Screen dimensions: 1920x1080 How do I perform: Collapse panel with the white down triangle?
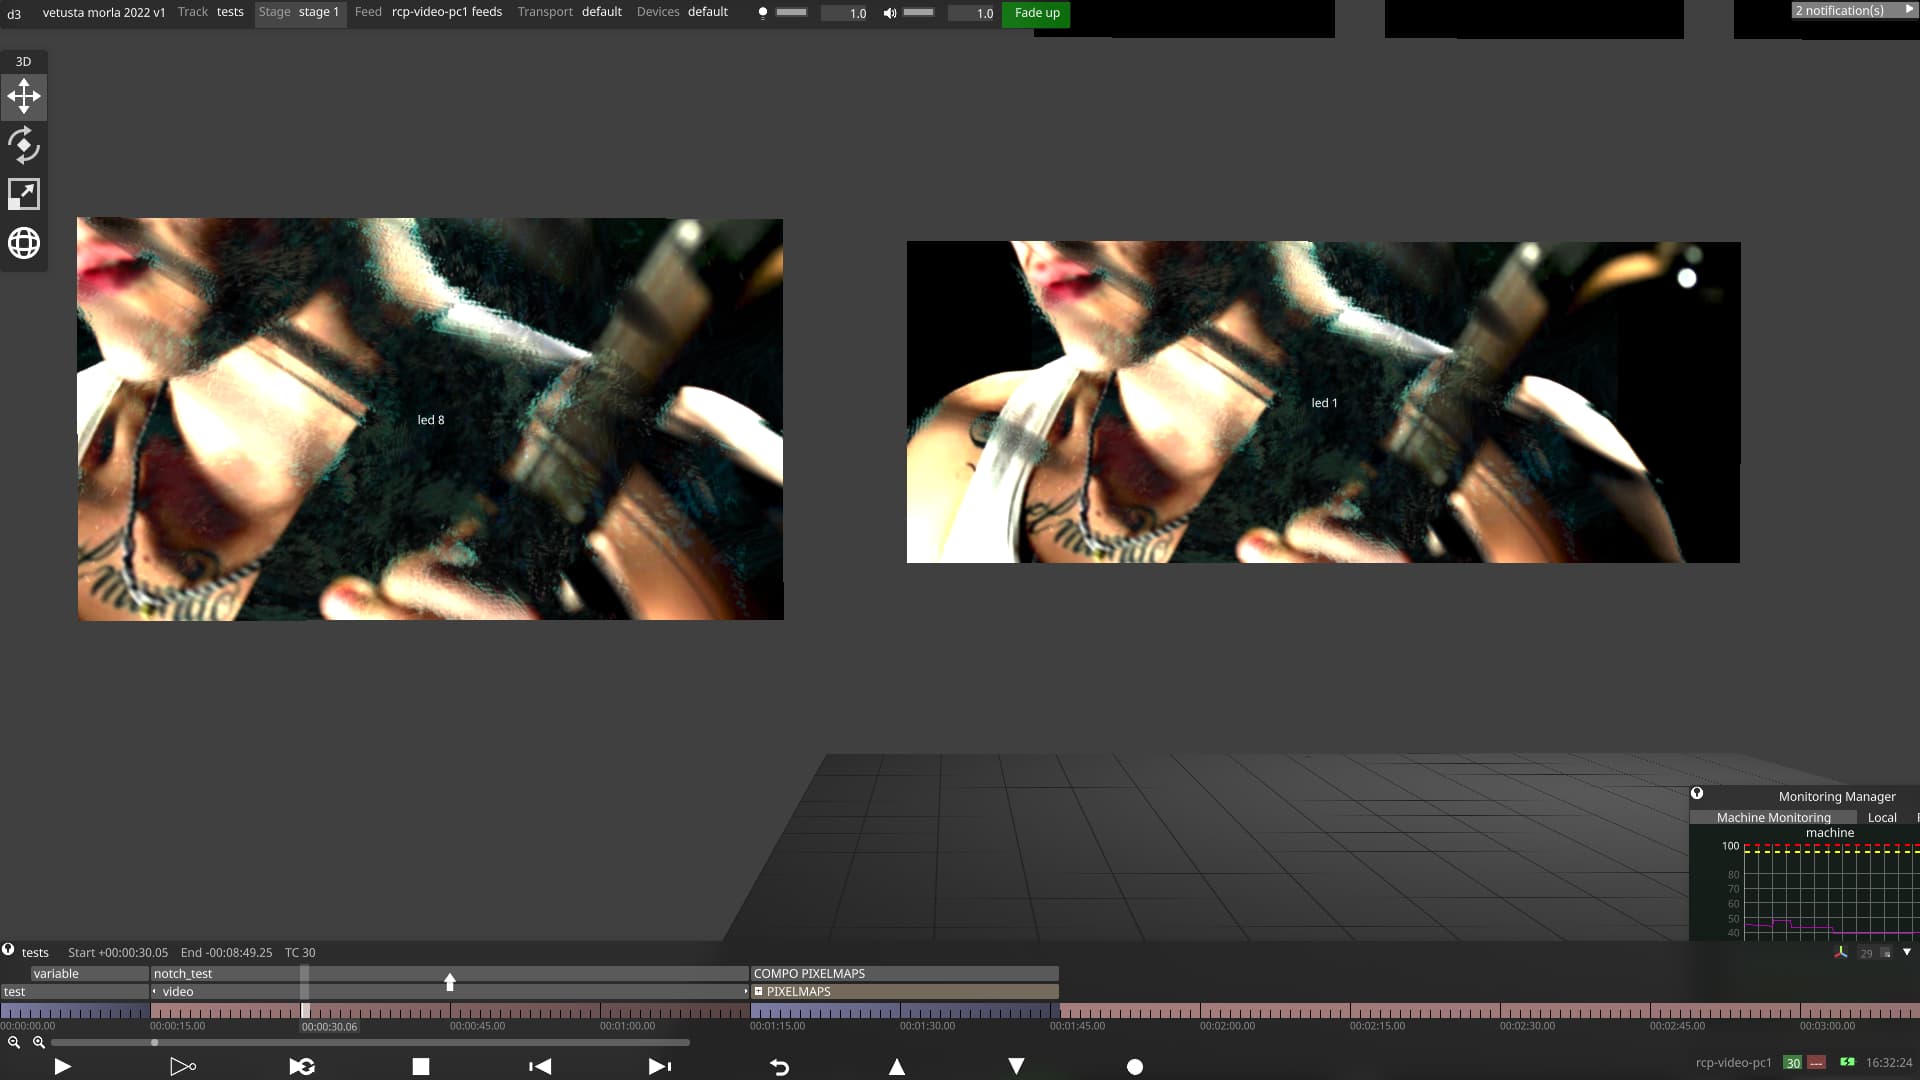pyautogui.click(x=1907, y=952)
